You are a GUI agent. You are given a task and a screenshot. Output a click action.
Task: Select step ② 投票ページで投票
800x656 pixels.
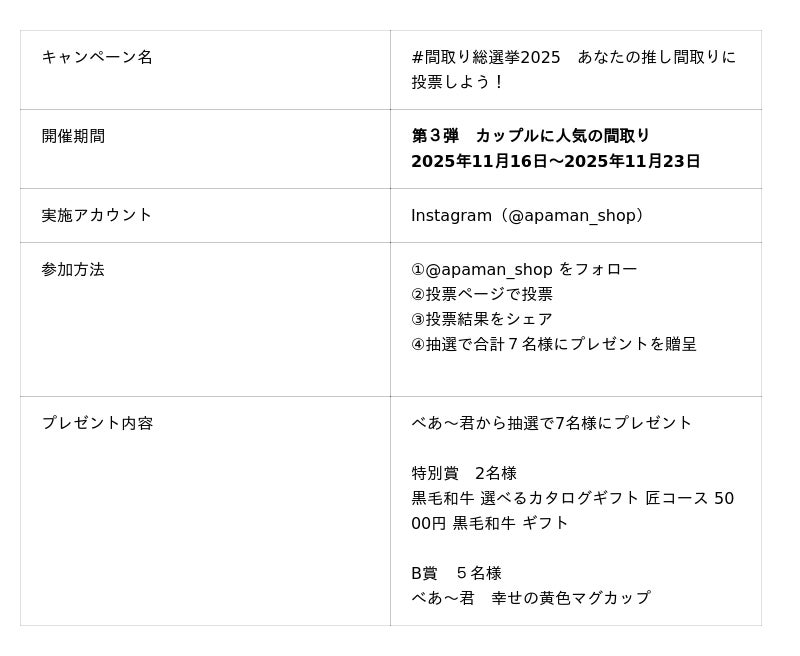tap(482, 294)
